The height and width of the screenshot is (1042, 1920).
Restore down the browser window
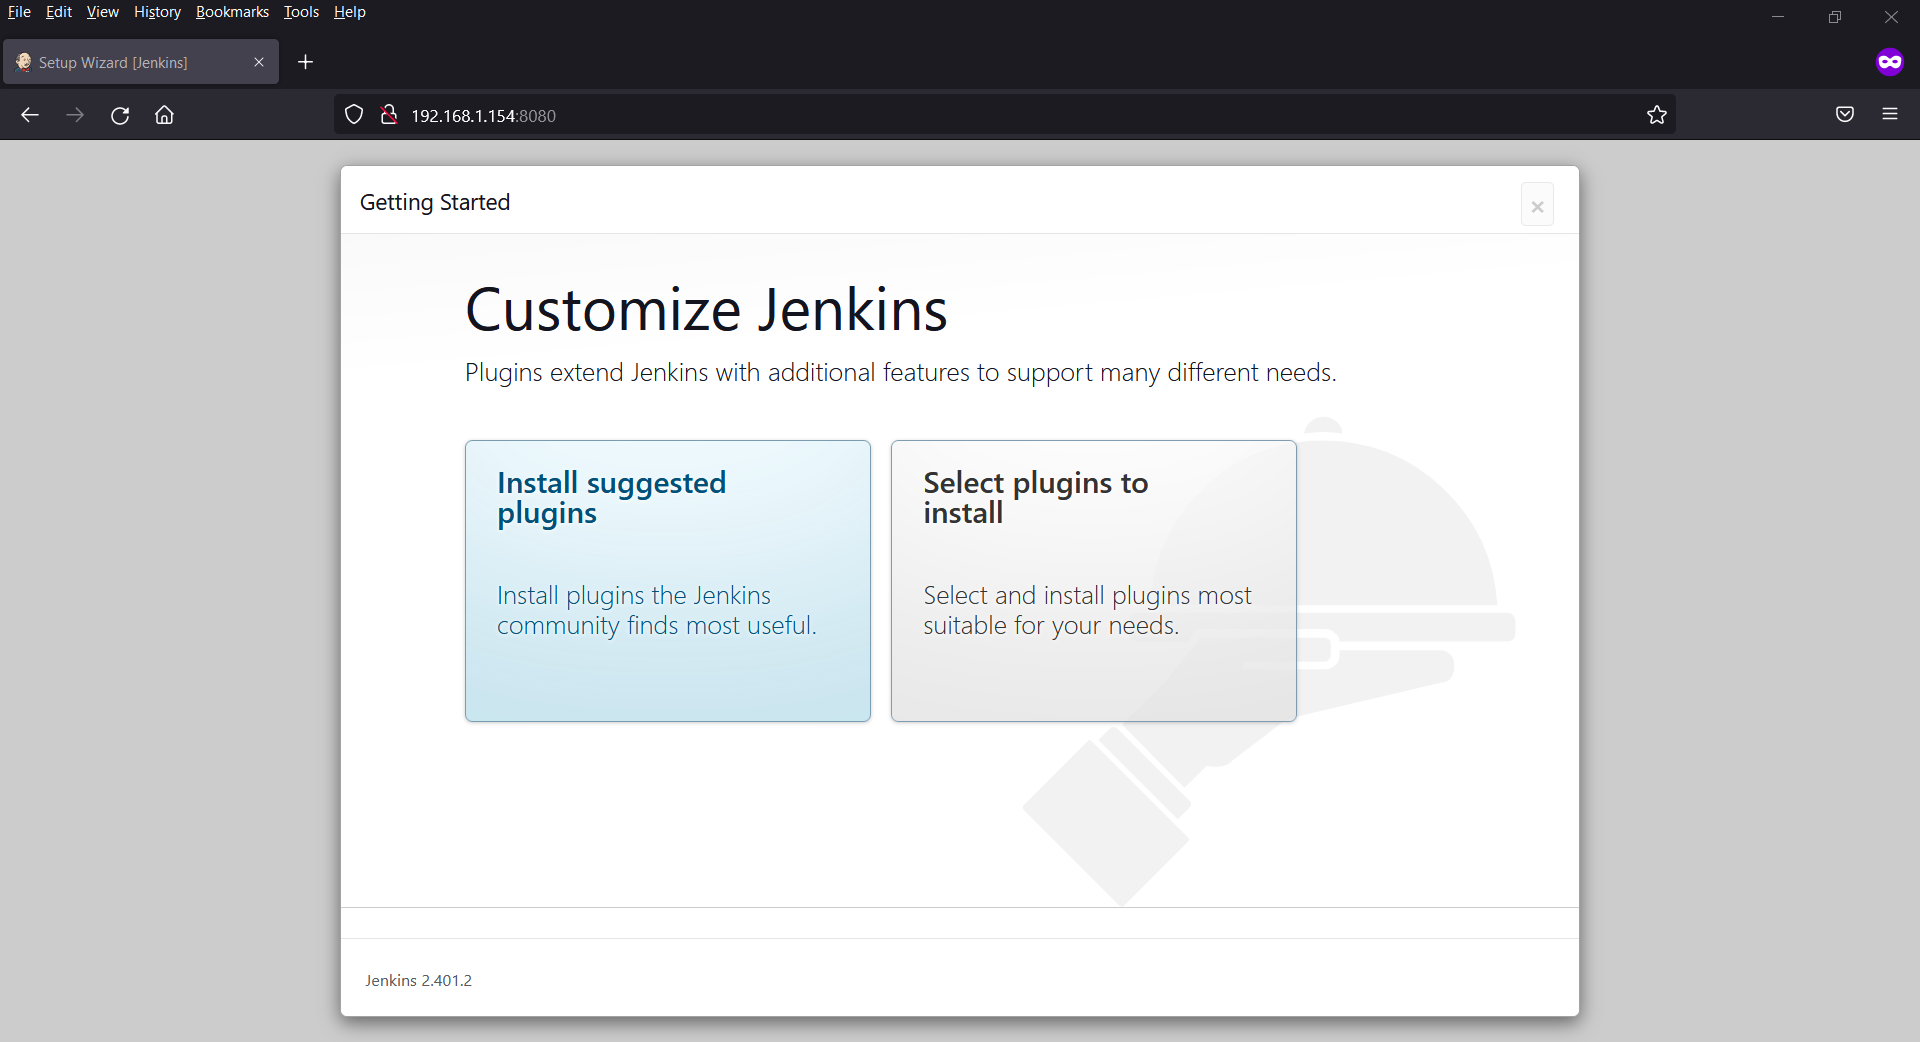tap(1835, 17)
